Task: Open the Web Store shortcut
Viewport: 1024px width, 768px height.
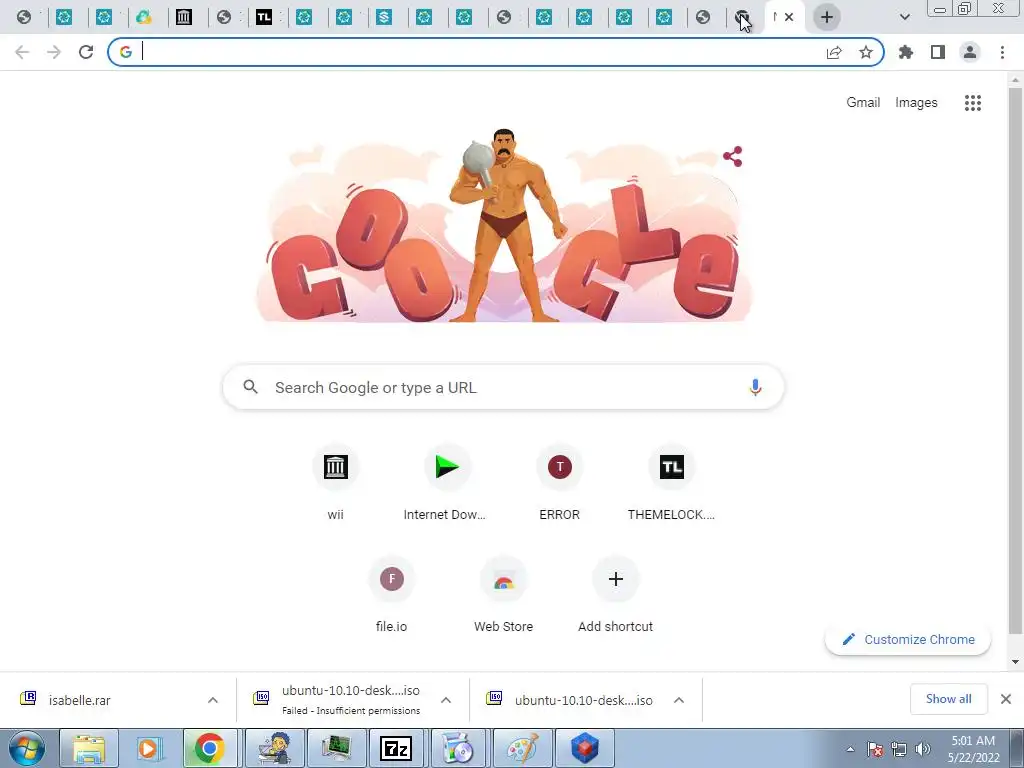Action: pos(504,595)
